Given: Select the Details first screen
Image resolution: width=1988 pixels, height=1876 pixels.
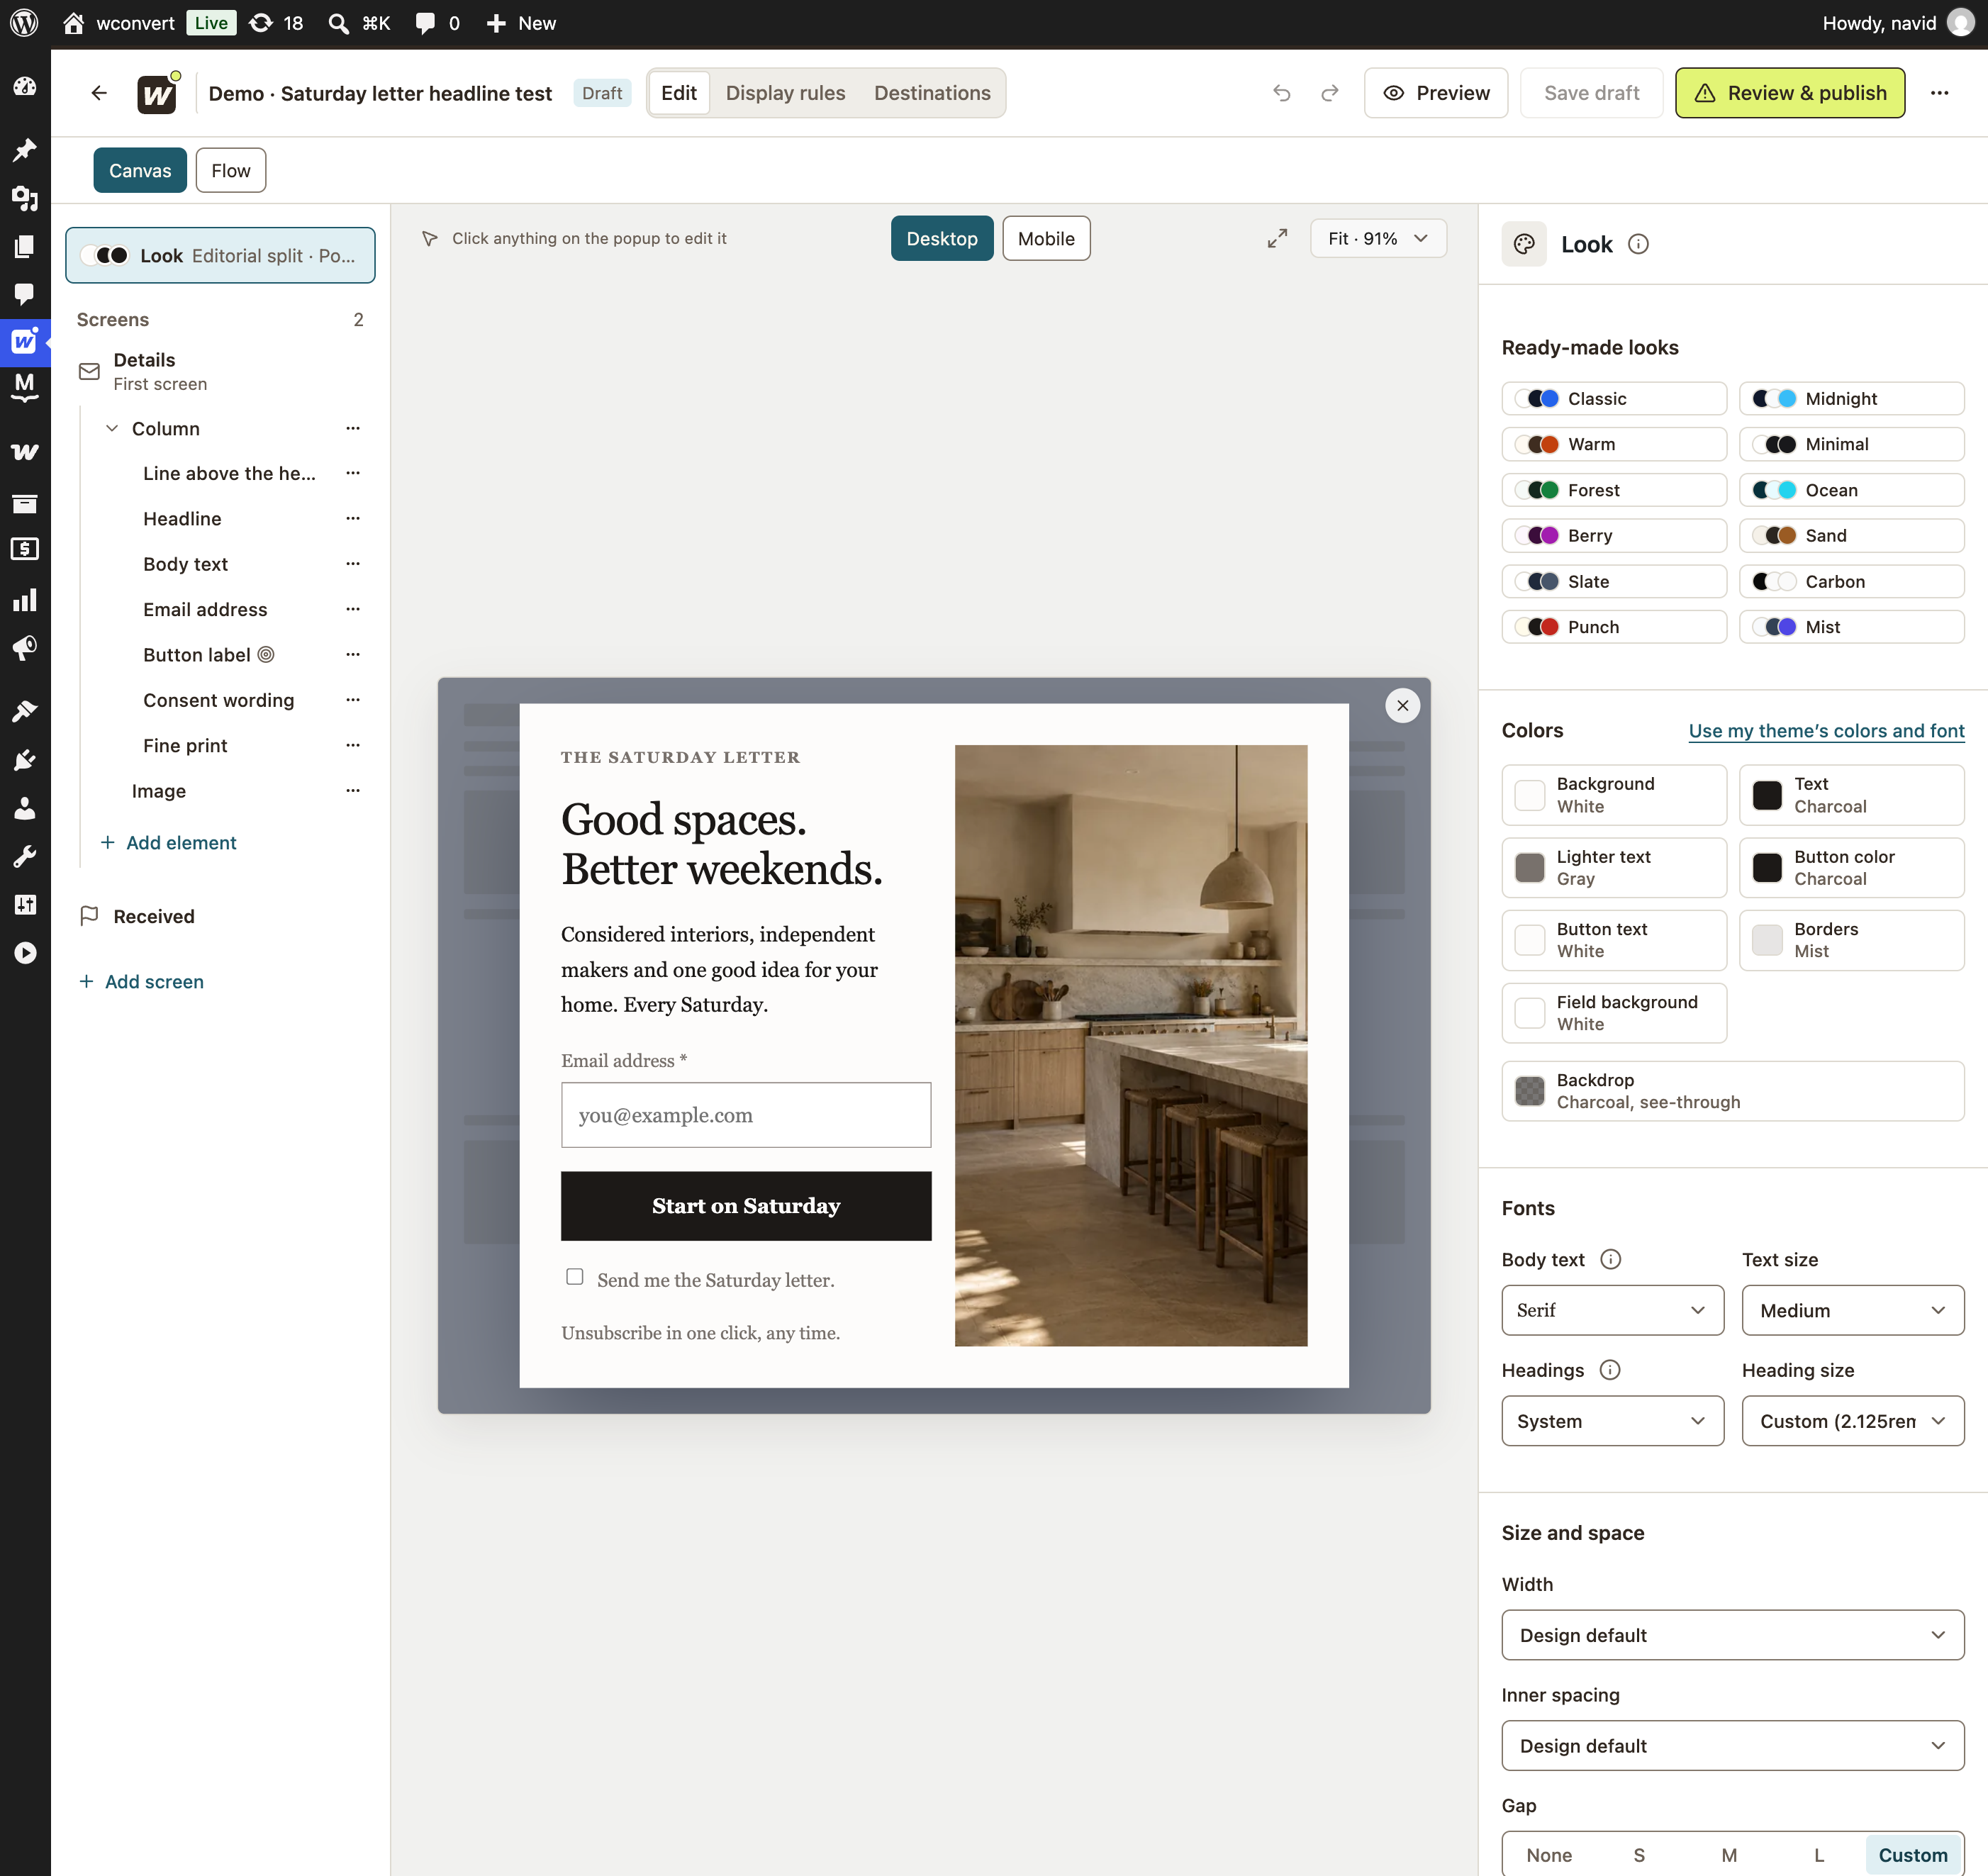Looking at the screenshot, I should point(220,371).
